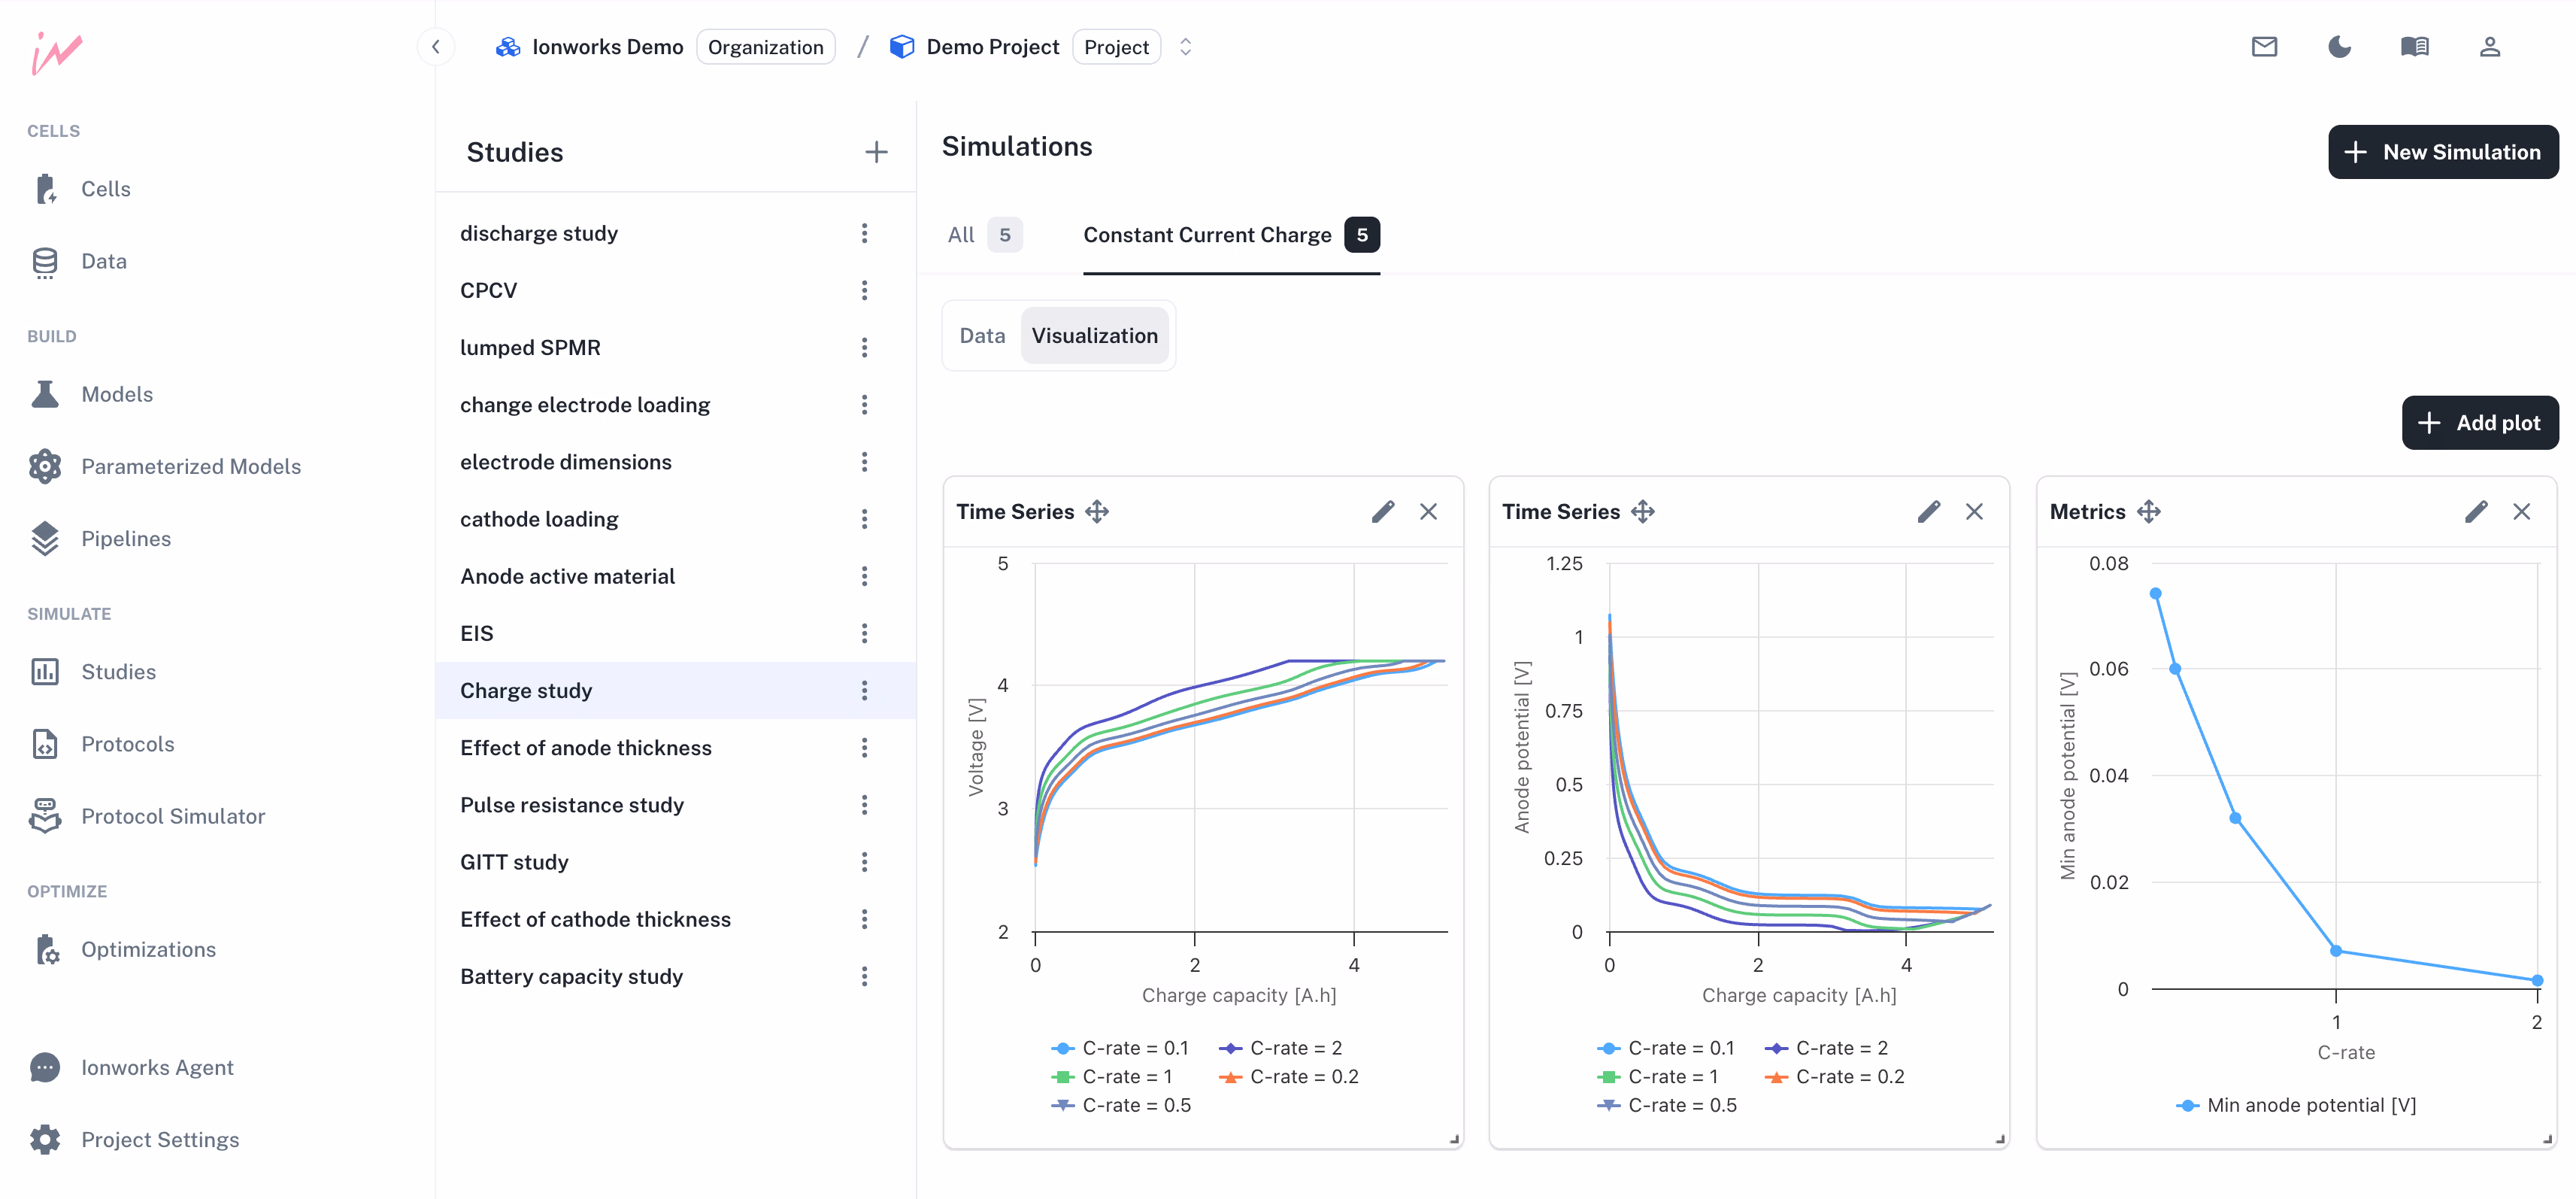
Task: Open the user account icon
Action: tap(2489, 47)
